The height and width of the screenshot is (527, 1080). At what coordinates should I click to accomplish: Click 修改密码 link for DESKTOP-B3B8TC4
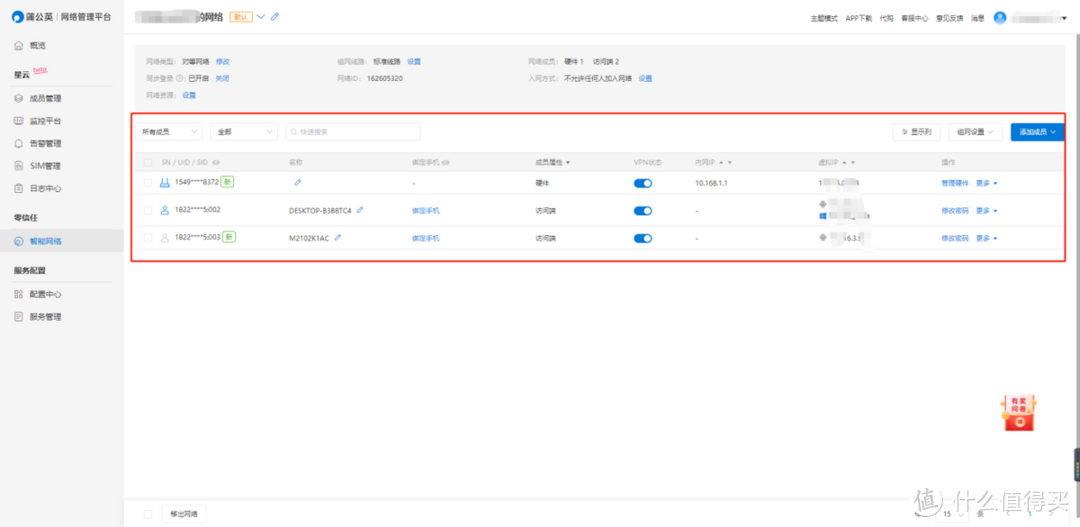point(955,211)
